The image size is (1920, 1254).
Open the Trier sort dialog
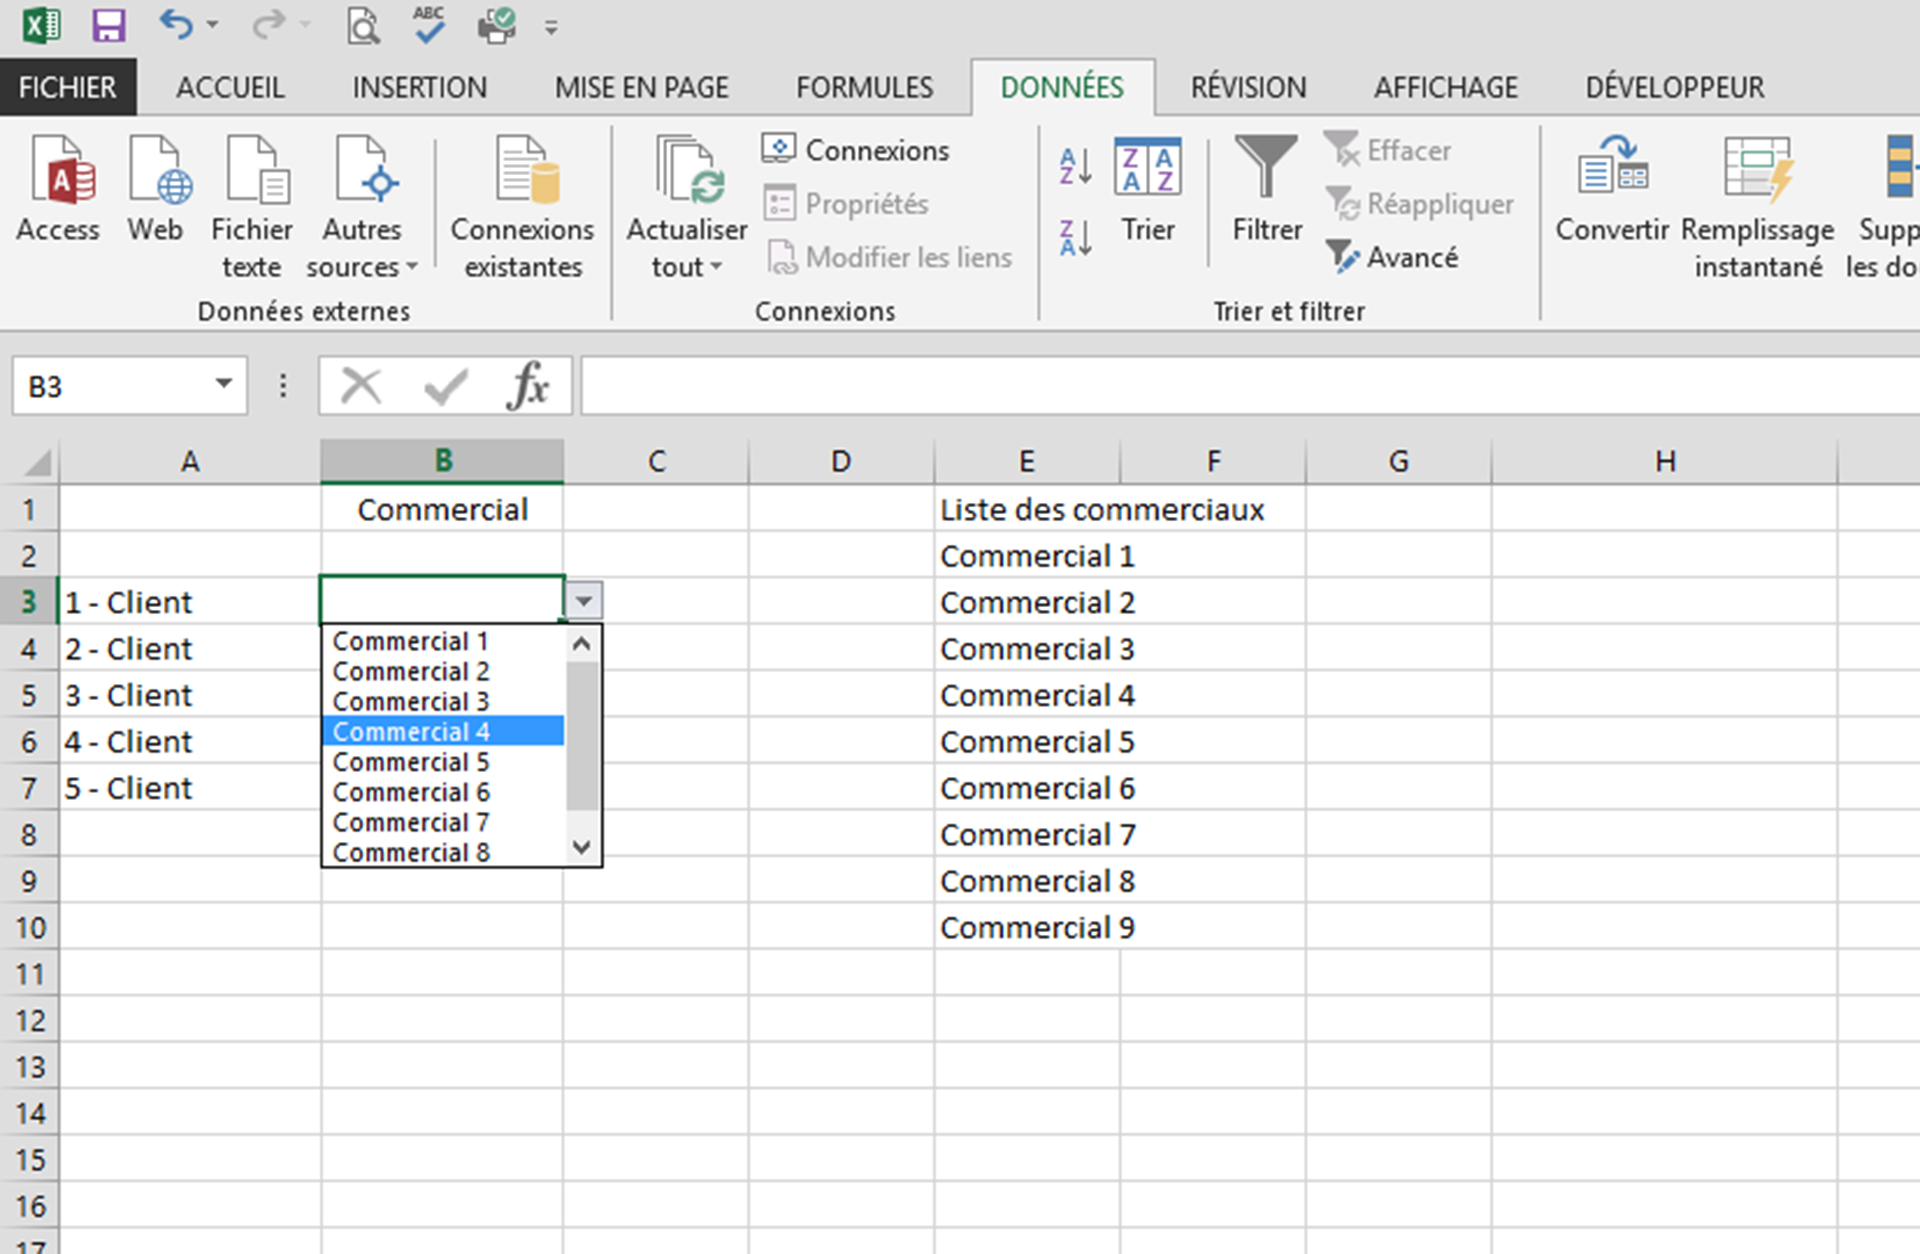[1147, 190]
